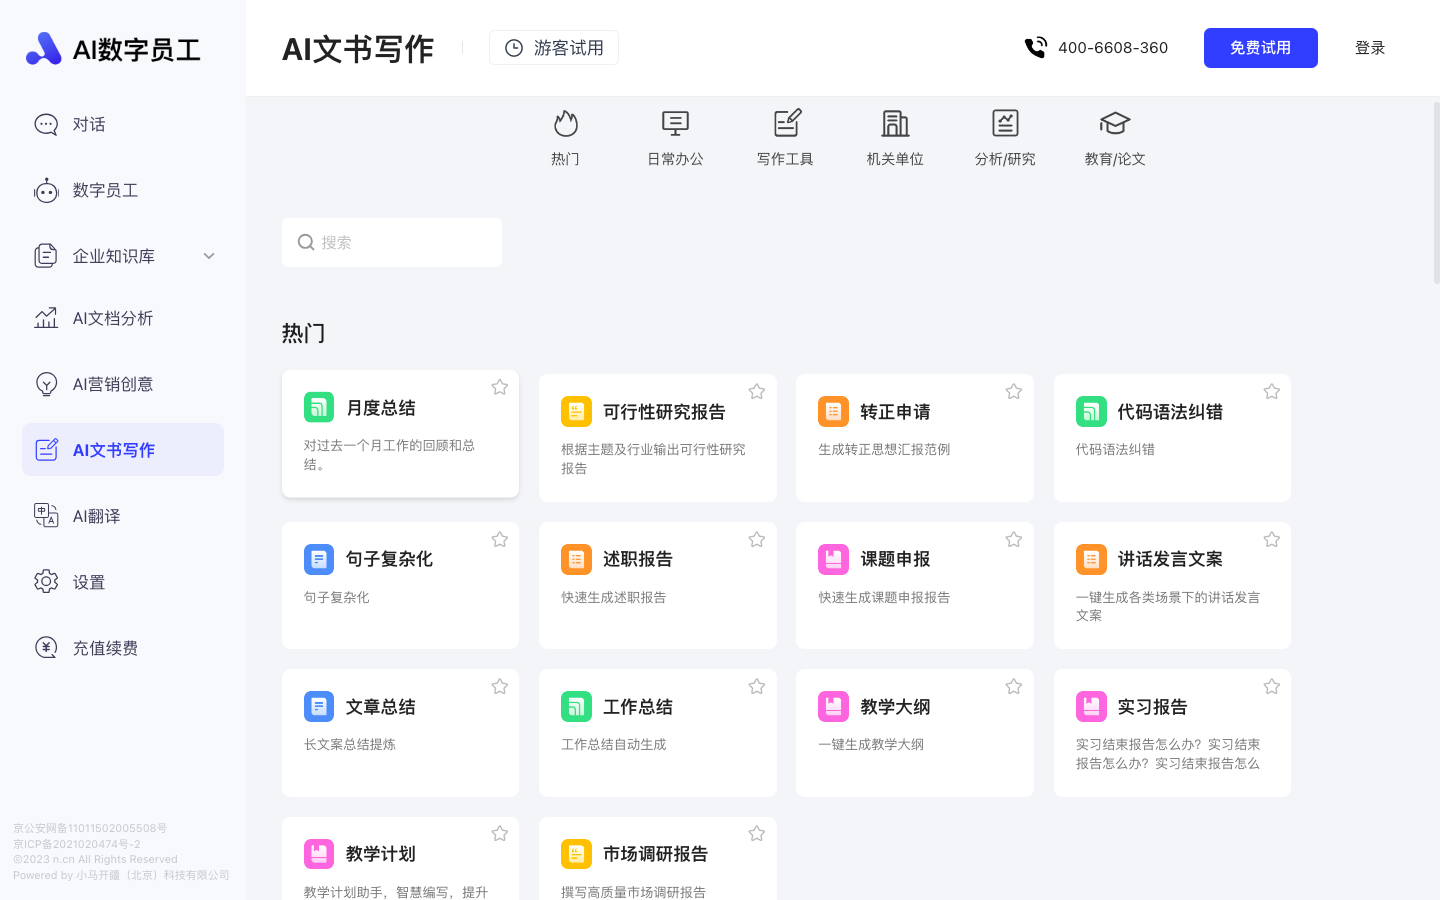Mark 讲话发言文案 as favorite
This screenshot has height=900, width=1440.
pyautogui.click(x=1271, y=539)
